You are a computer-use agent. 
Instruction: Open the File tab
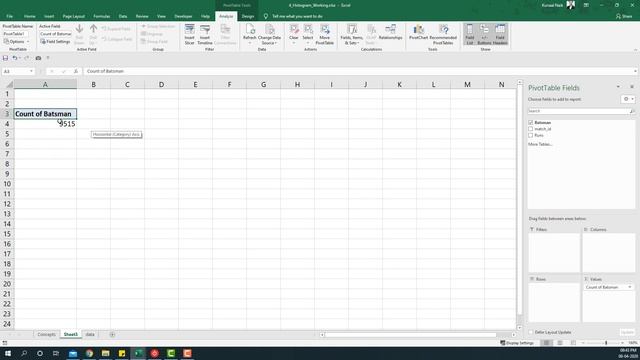pos(9,16)
